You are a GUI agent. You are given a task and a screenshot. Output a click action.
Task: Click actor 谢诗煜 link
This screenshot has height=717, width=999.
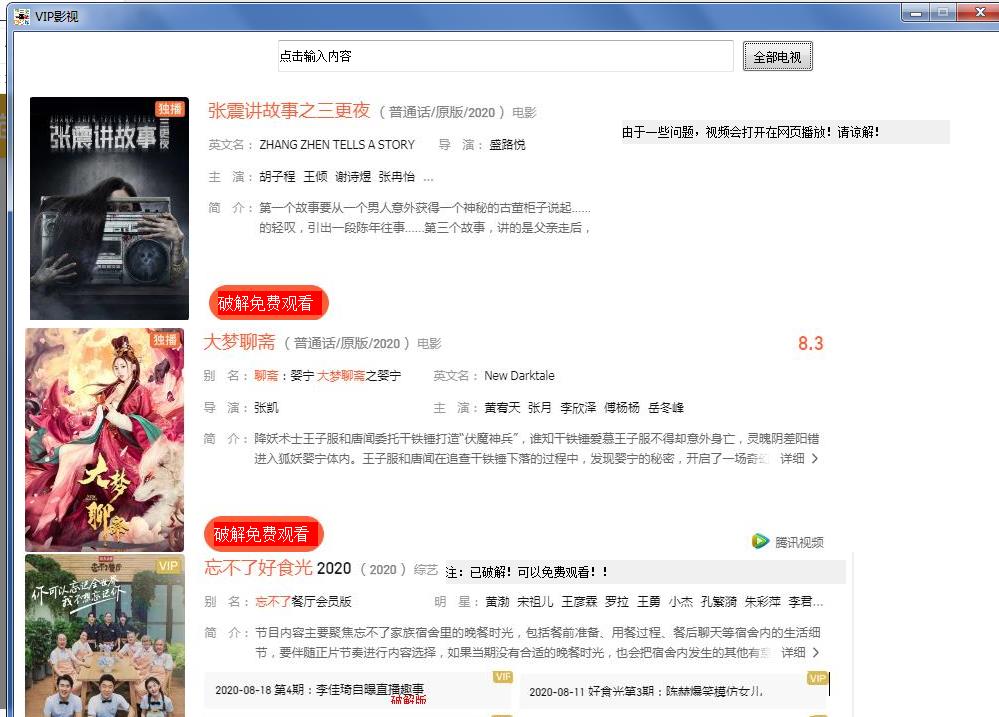pyautogui.click(x=354, y=177)
